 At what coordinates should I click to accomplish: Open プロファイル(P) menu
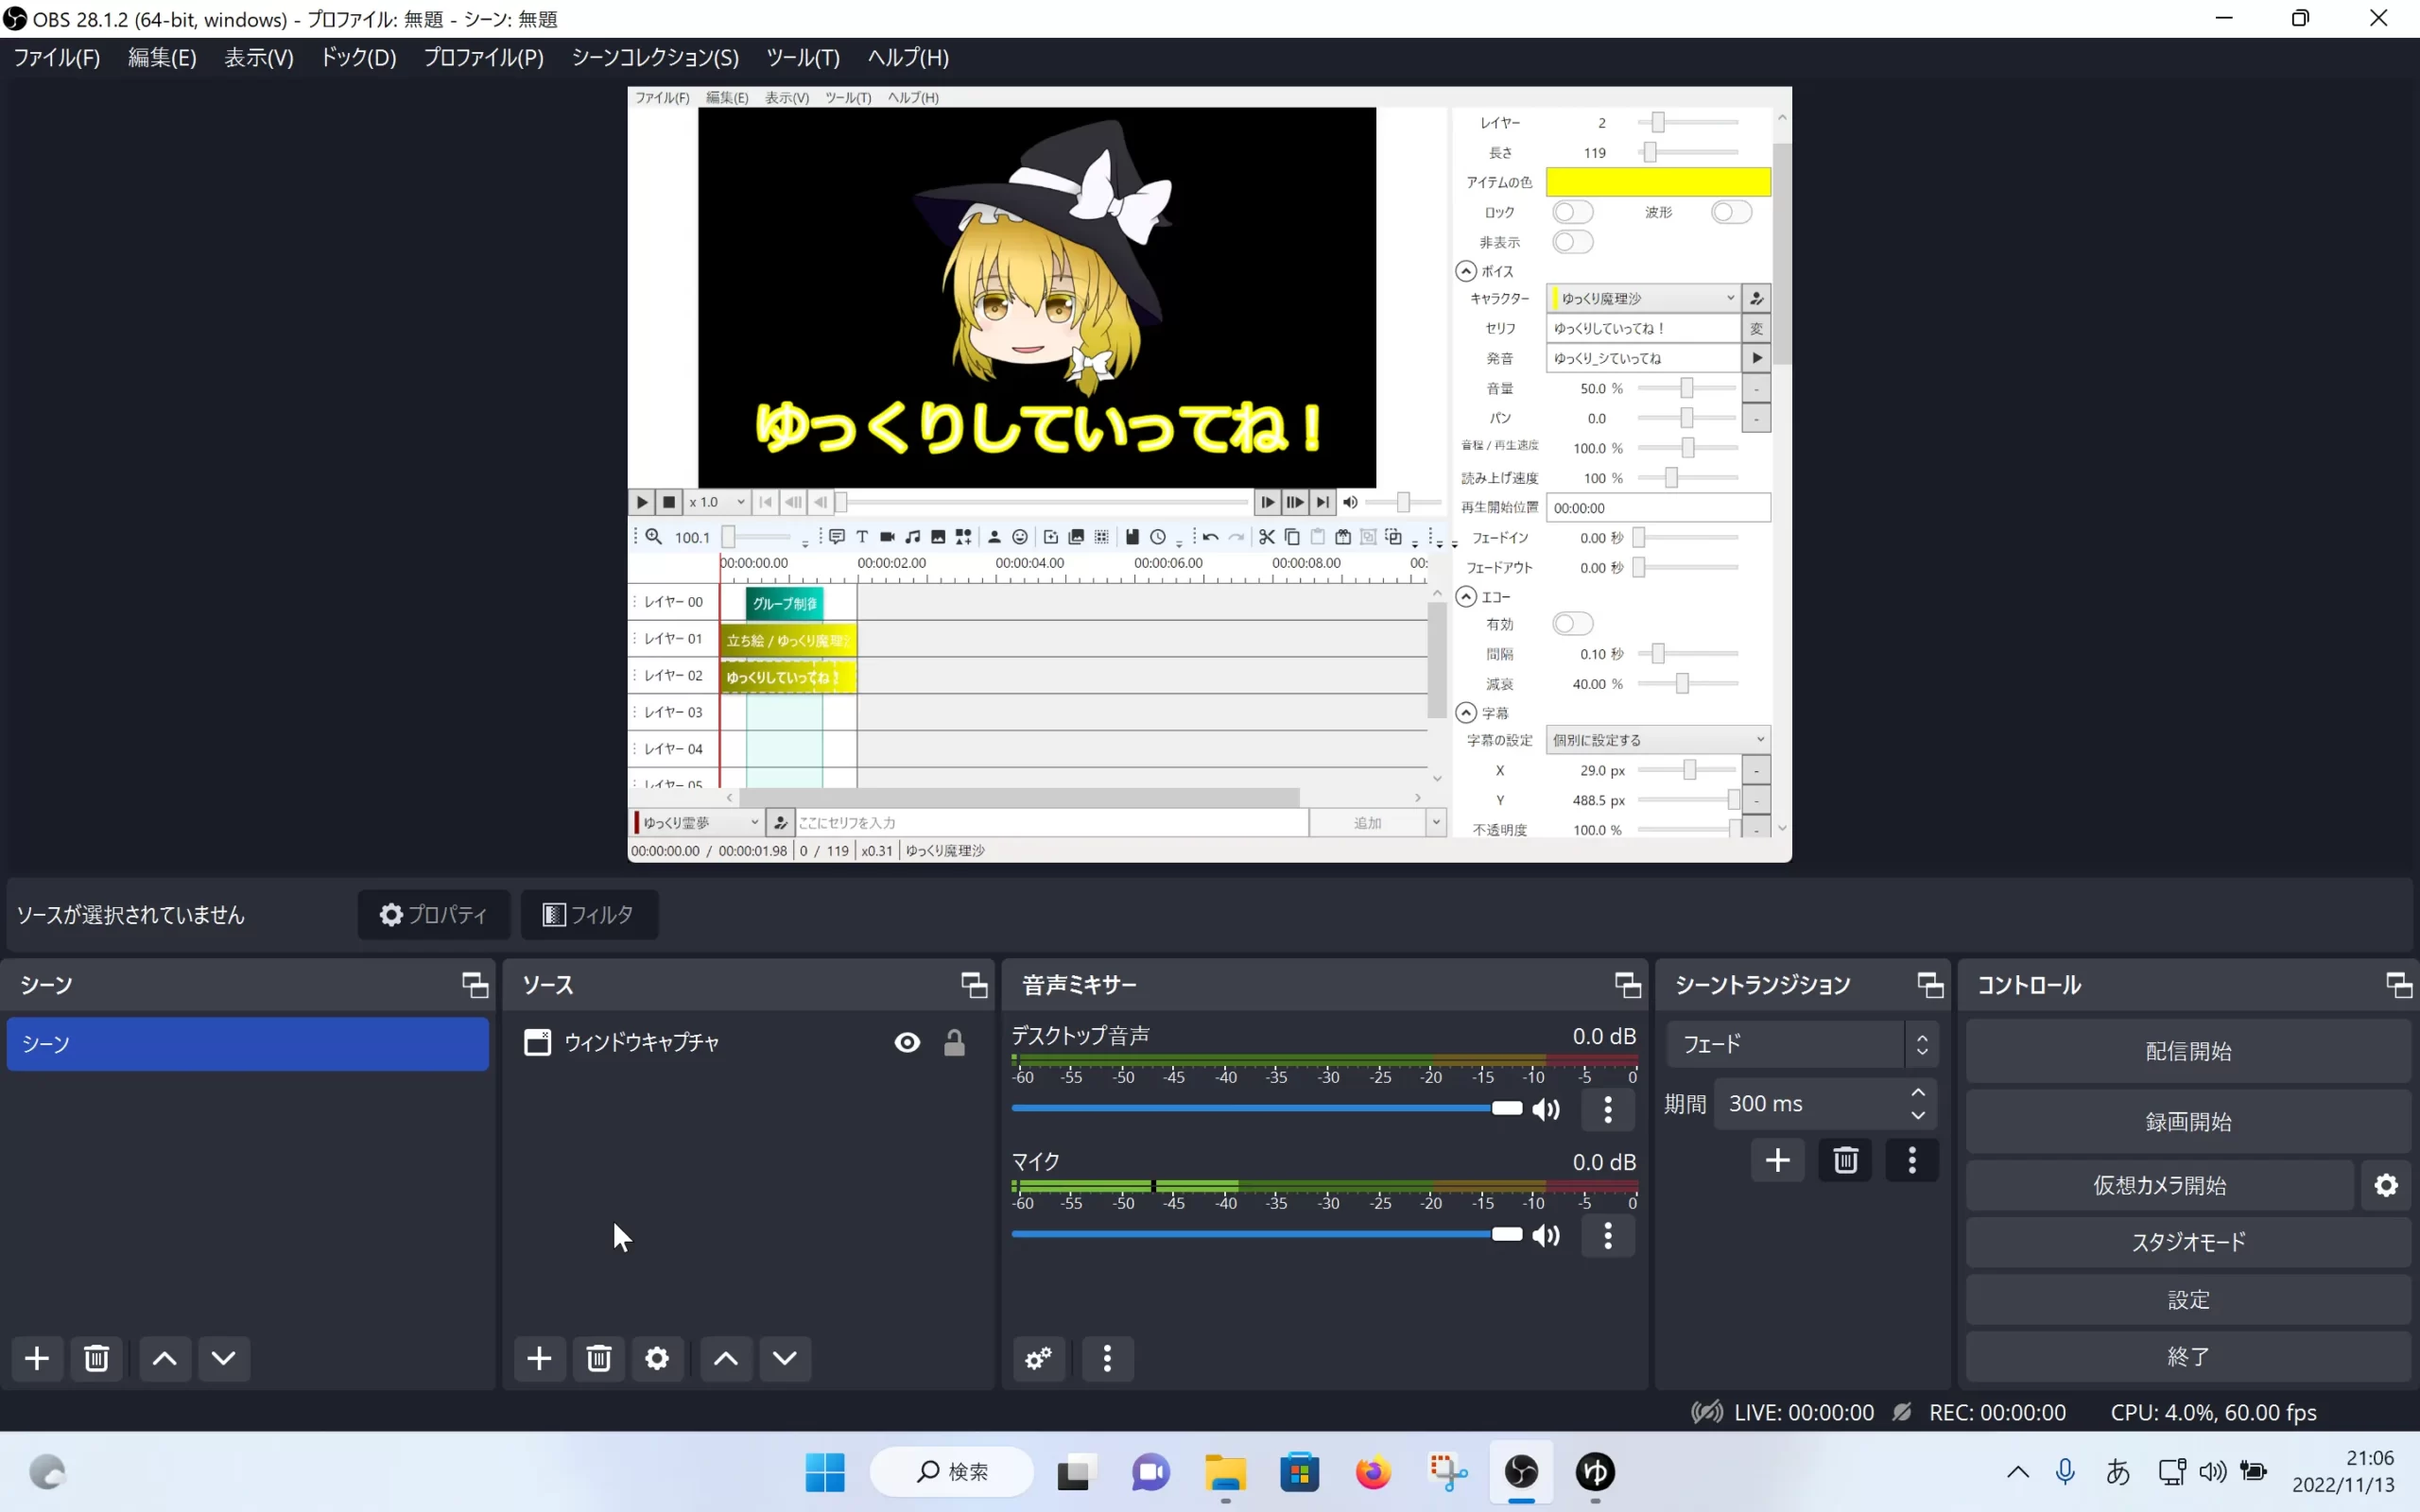(x=484, y=58)
